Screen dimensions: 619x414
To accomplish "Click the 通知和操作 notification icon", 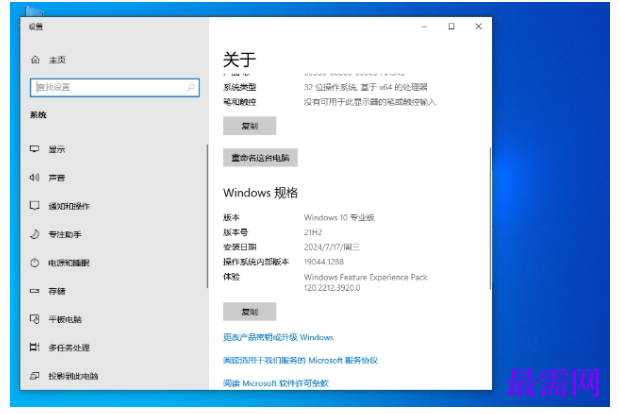I will (x=35, y=206).
